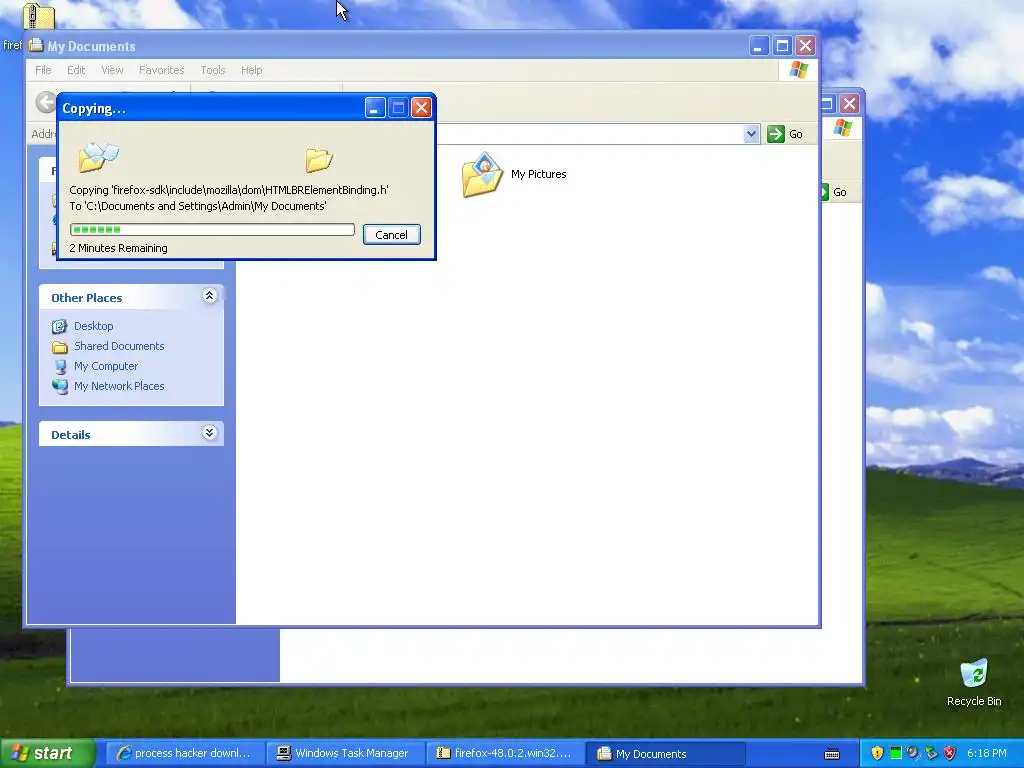Open My Network Places link

click(119, 386)
